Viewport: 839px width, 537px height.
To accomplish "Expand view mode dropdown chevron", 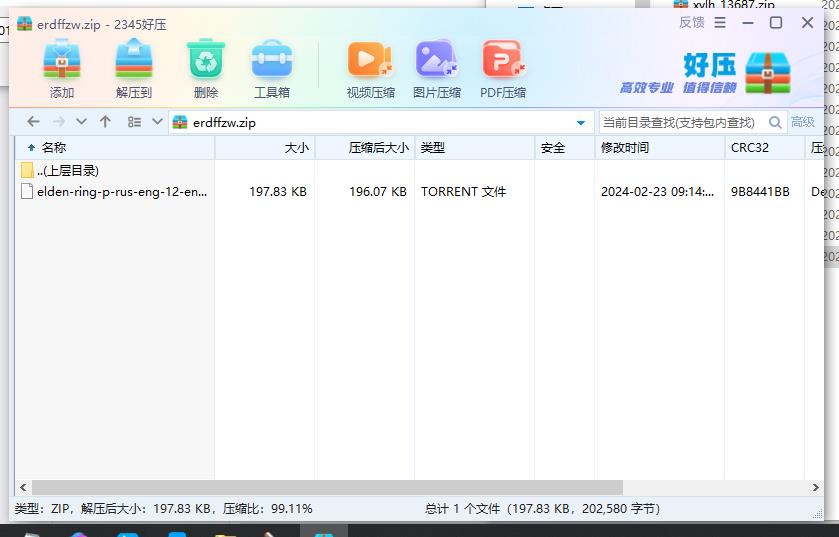I will tap(157, 122).
